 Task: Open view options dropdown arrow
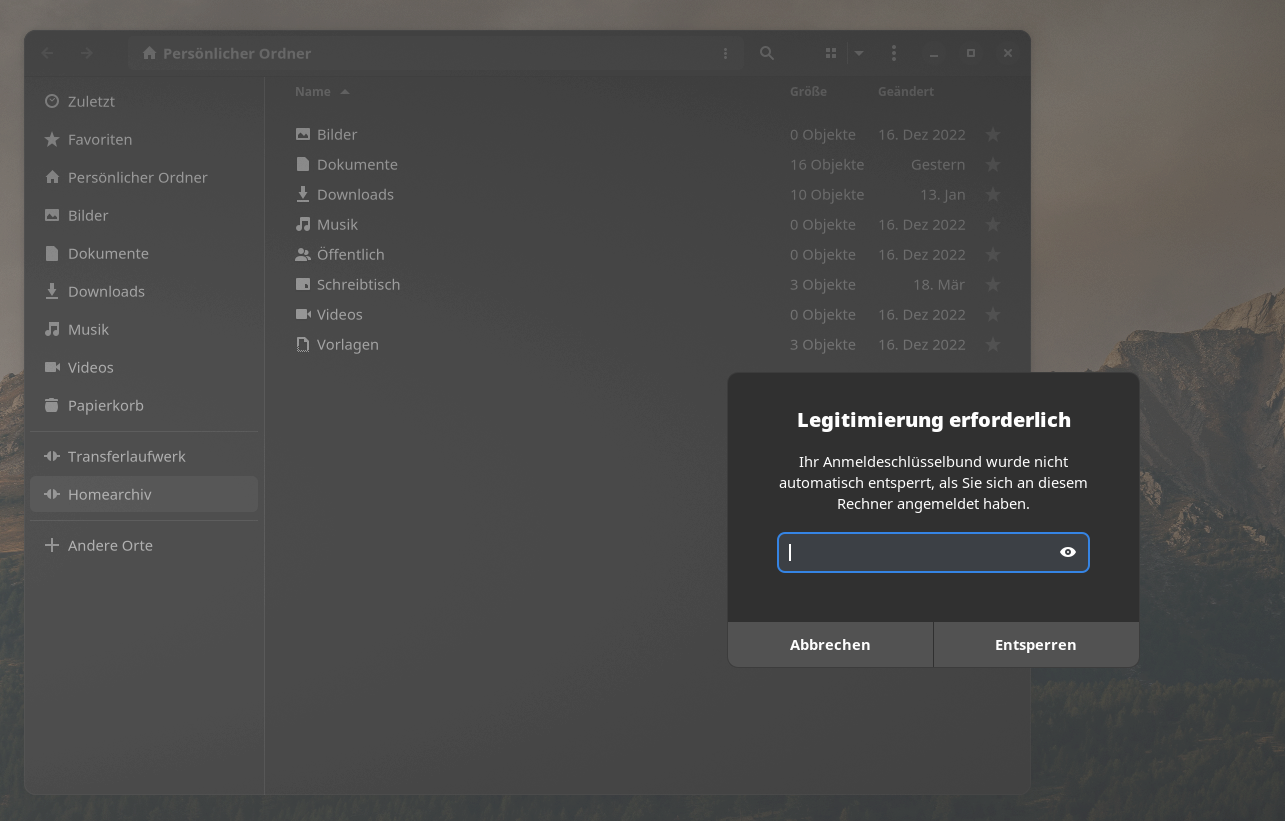point(859,53)
